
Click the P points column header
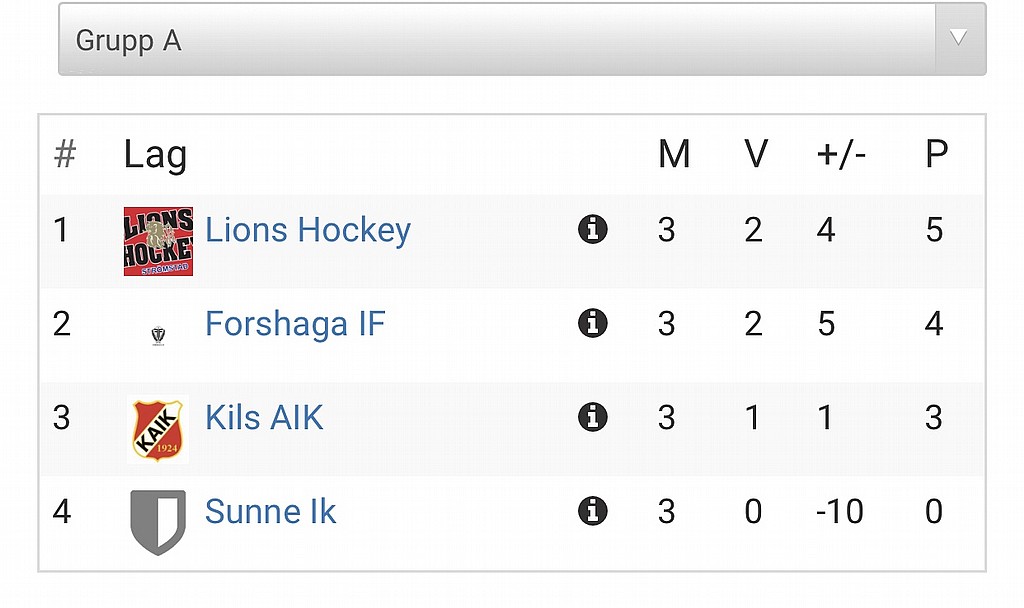point(936,154)
